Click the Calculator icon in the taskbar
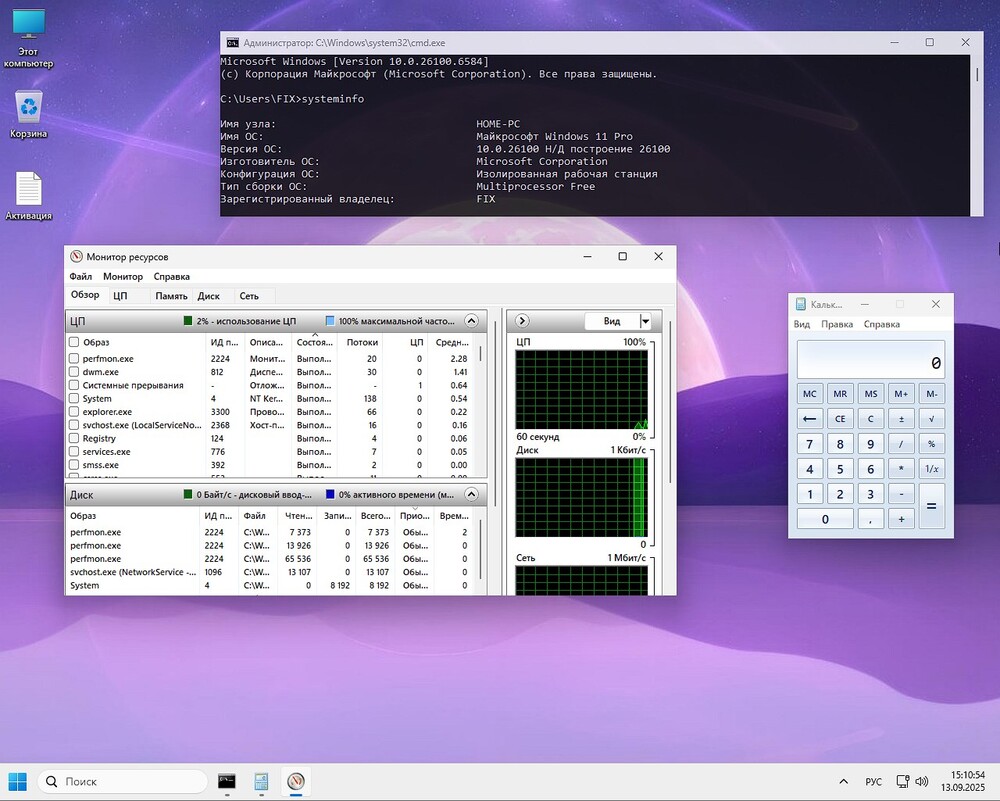 tap(261, 781)
